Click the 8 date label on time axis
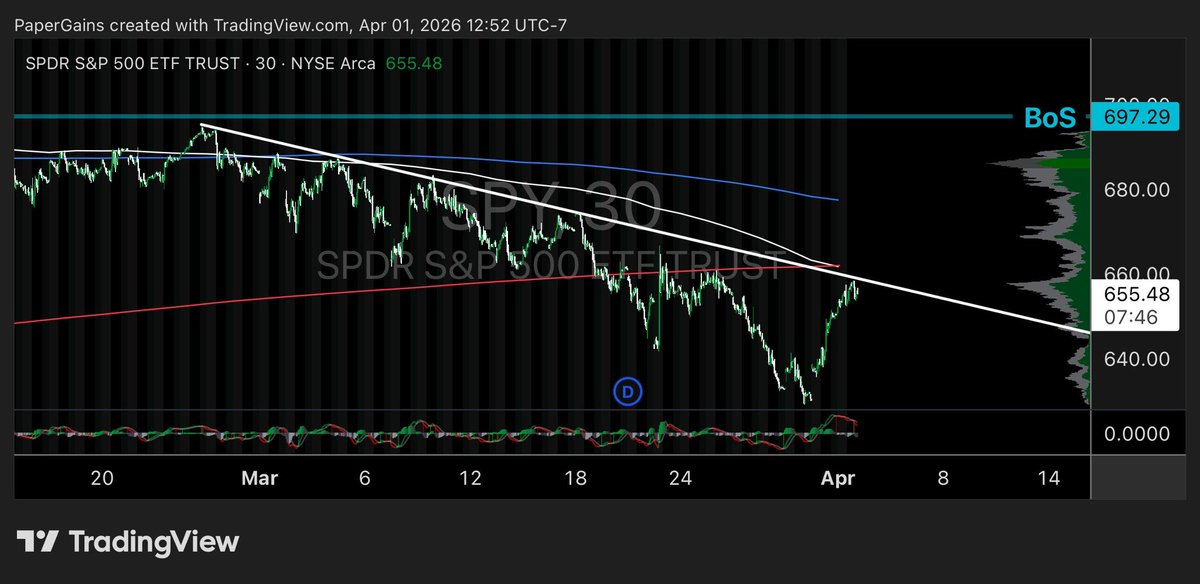1200x584 pixels. pos(943,479)
